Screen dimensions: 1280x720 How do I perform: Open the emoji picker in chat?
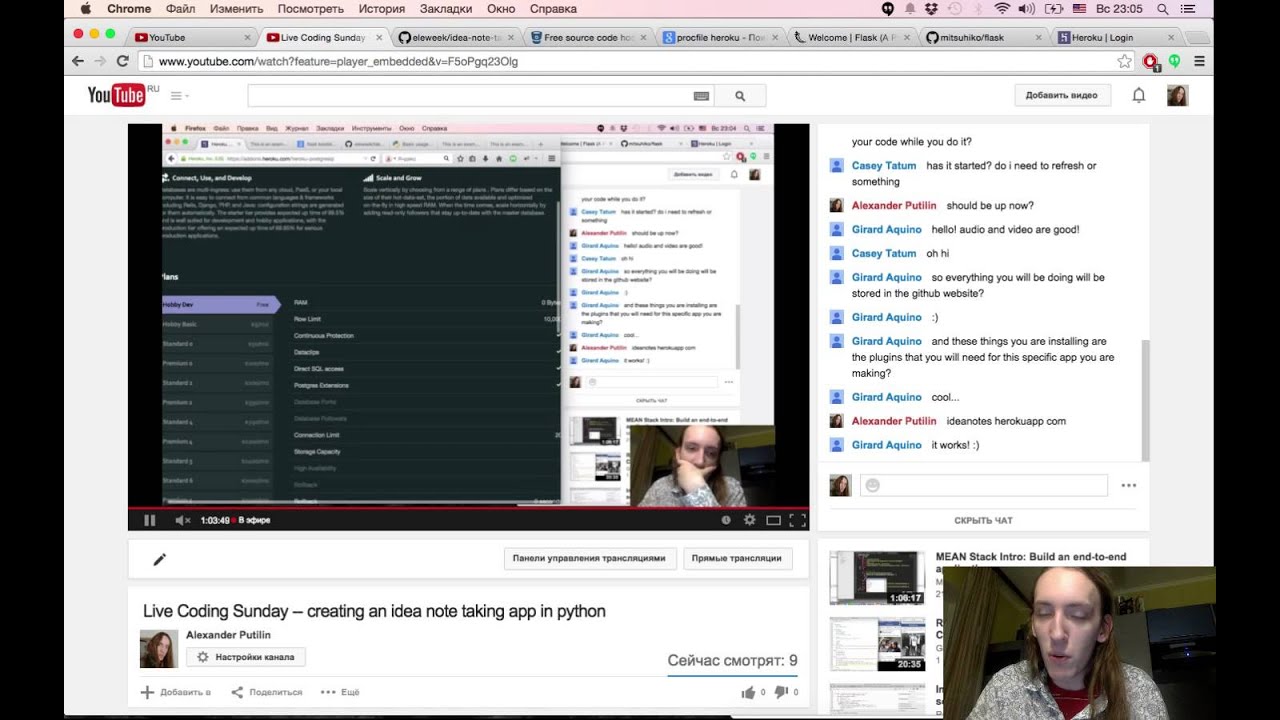(x=873, y=485)
